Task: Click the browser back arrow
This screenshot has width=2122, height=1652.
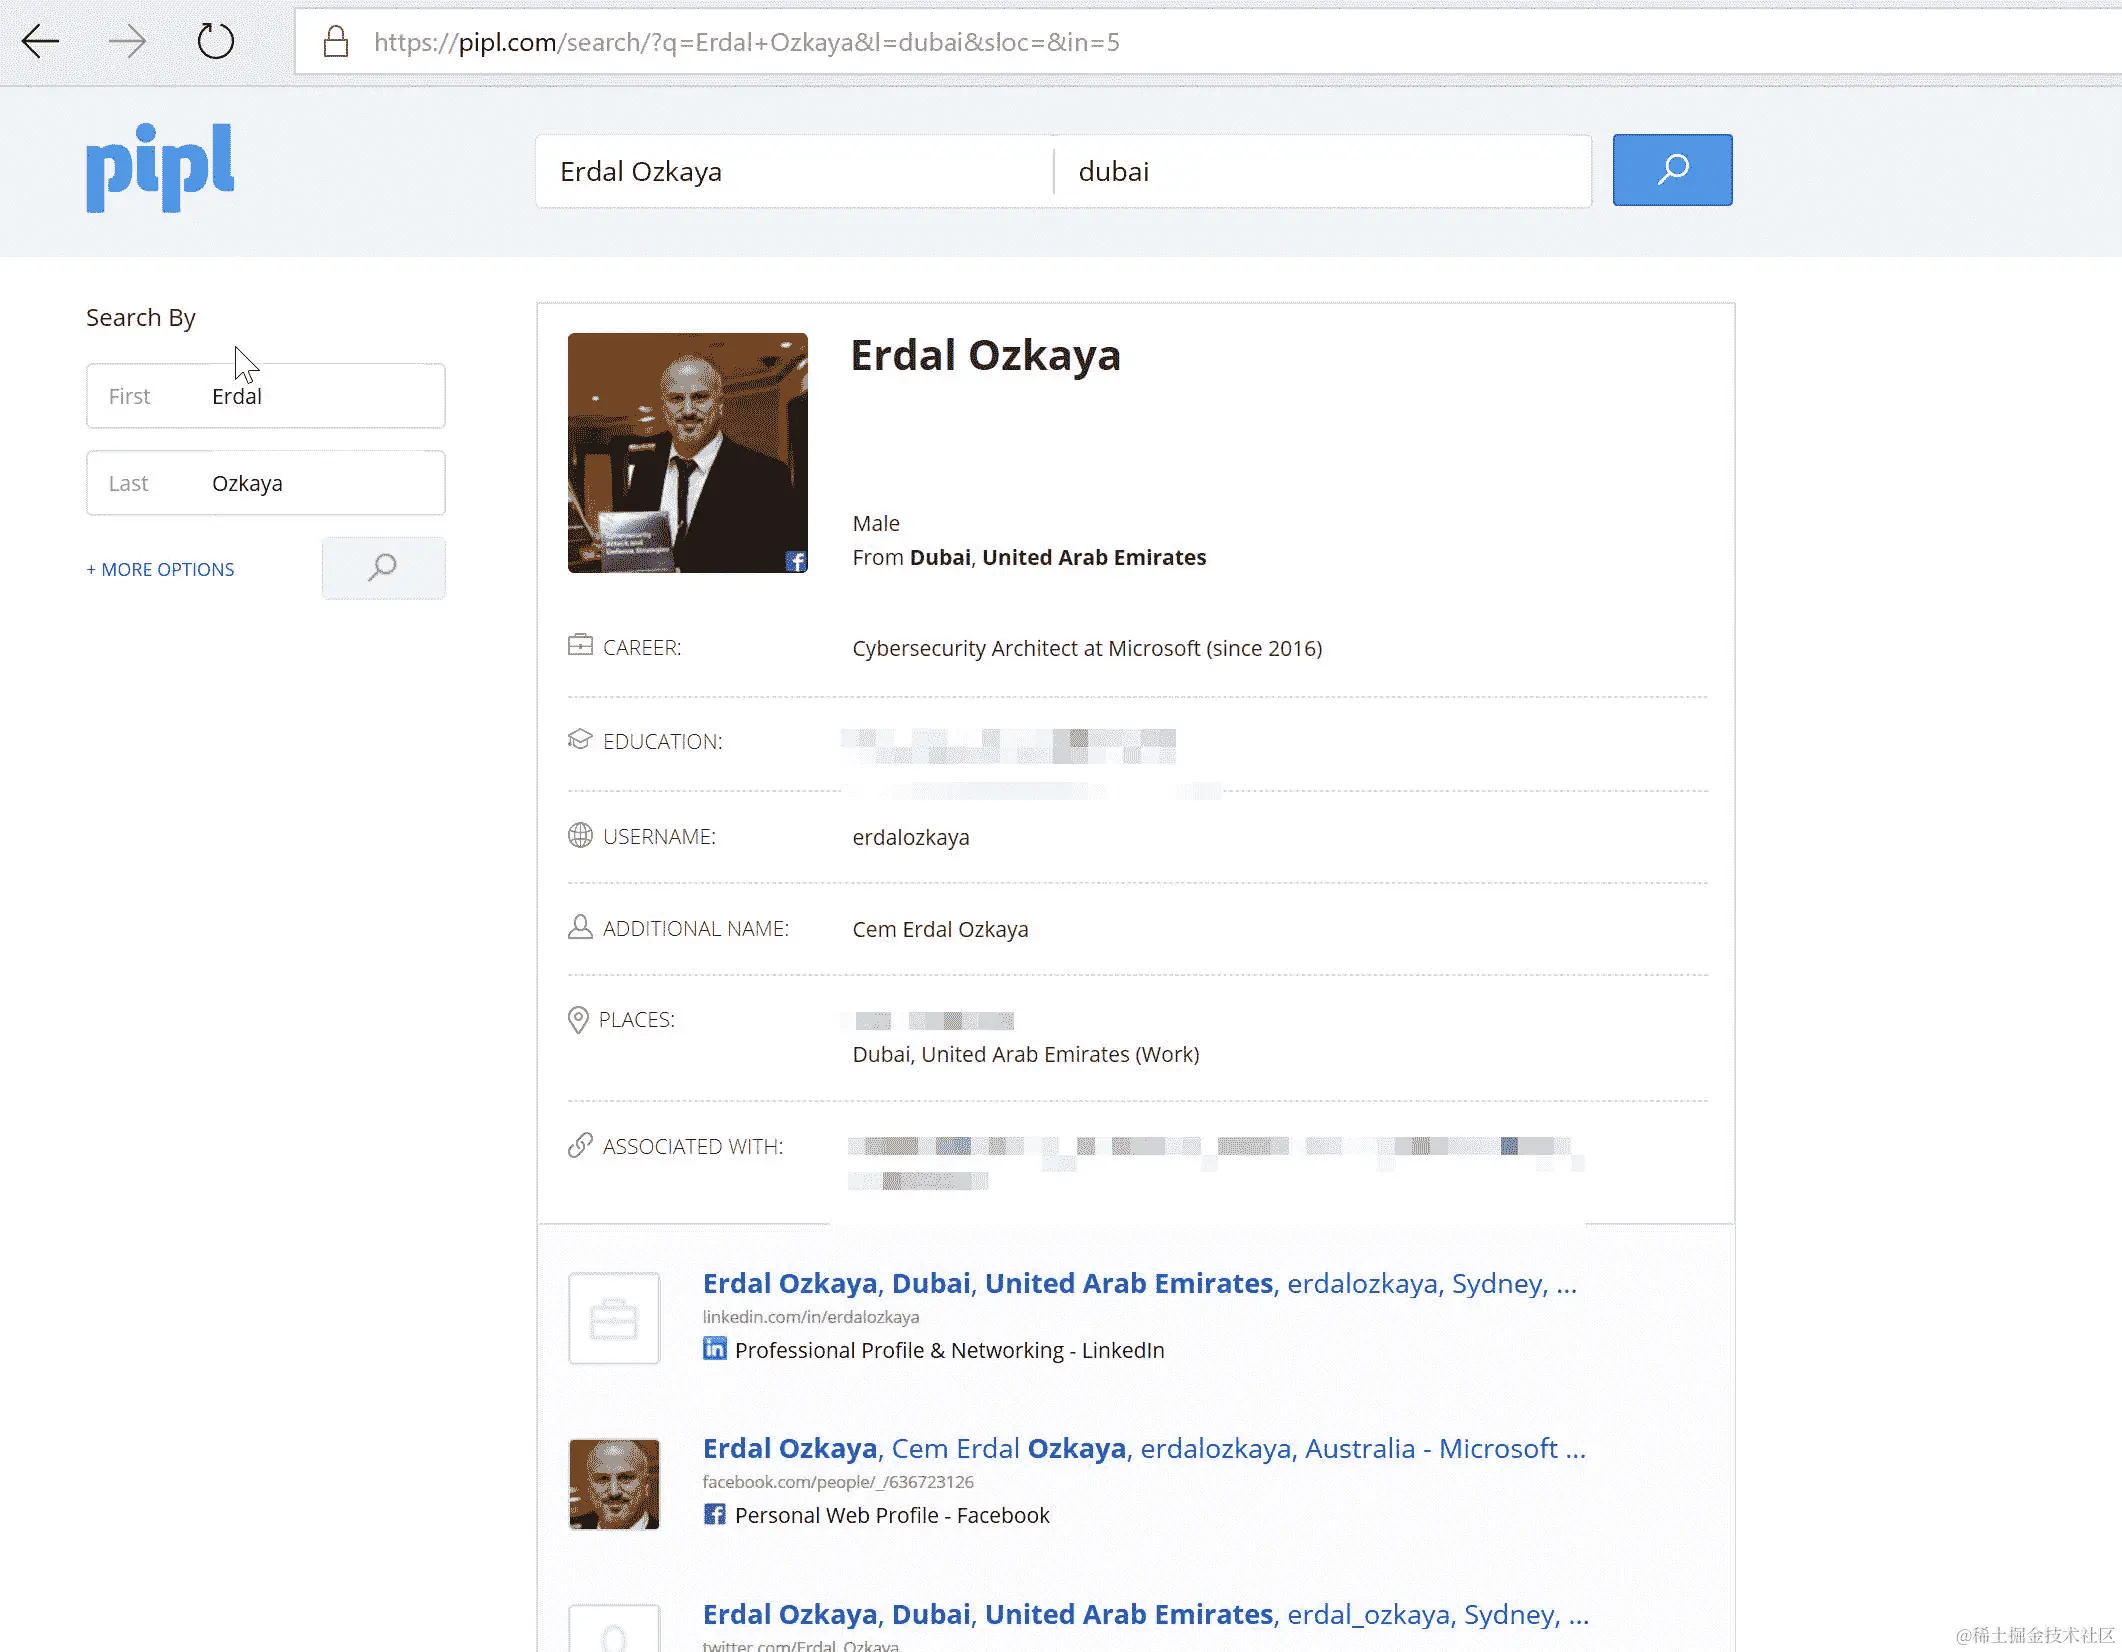Action: (40, 42)
